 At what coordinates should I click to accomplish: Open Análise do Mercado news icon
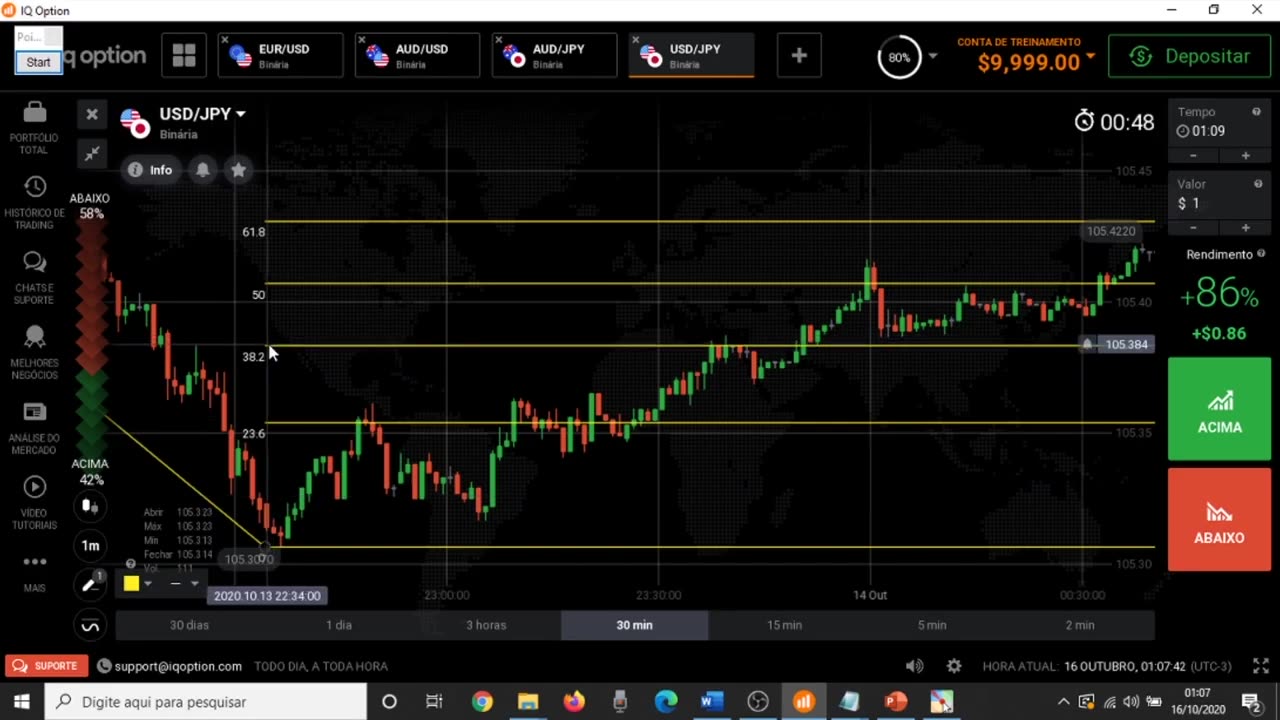coord(34,412)
